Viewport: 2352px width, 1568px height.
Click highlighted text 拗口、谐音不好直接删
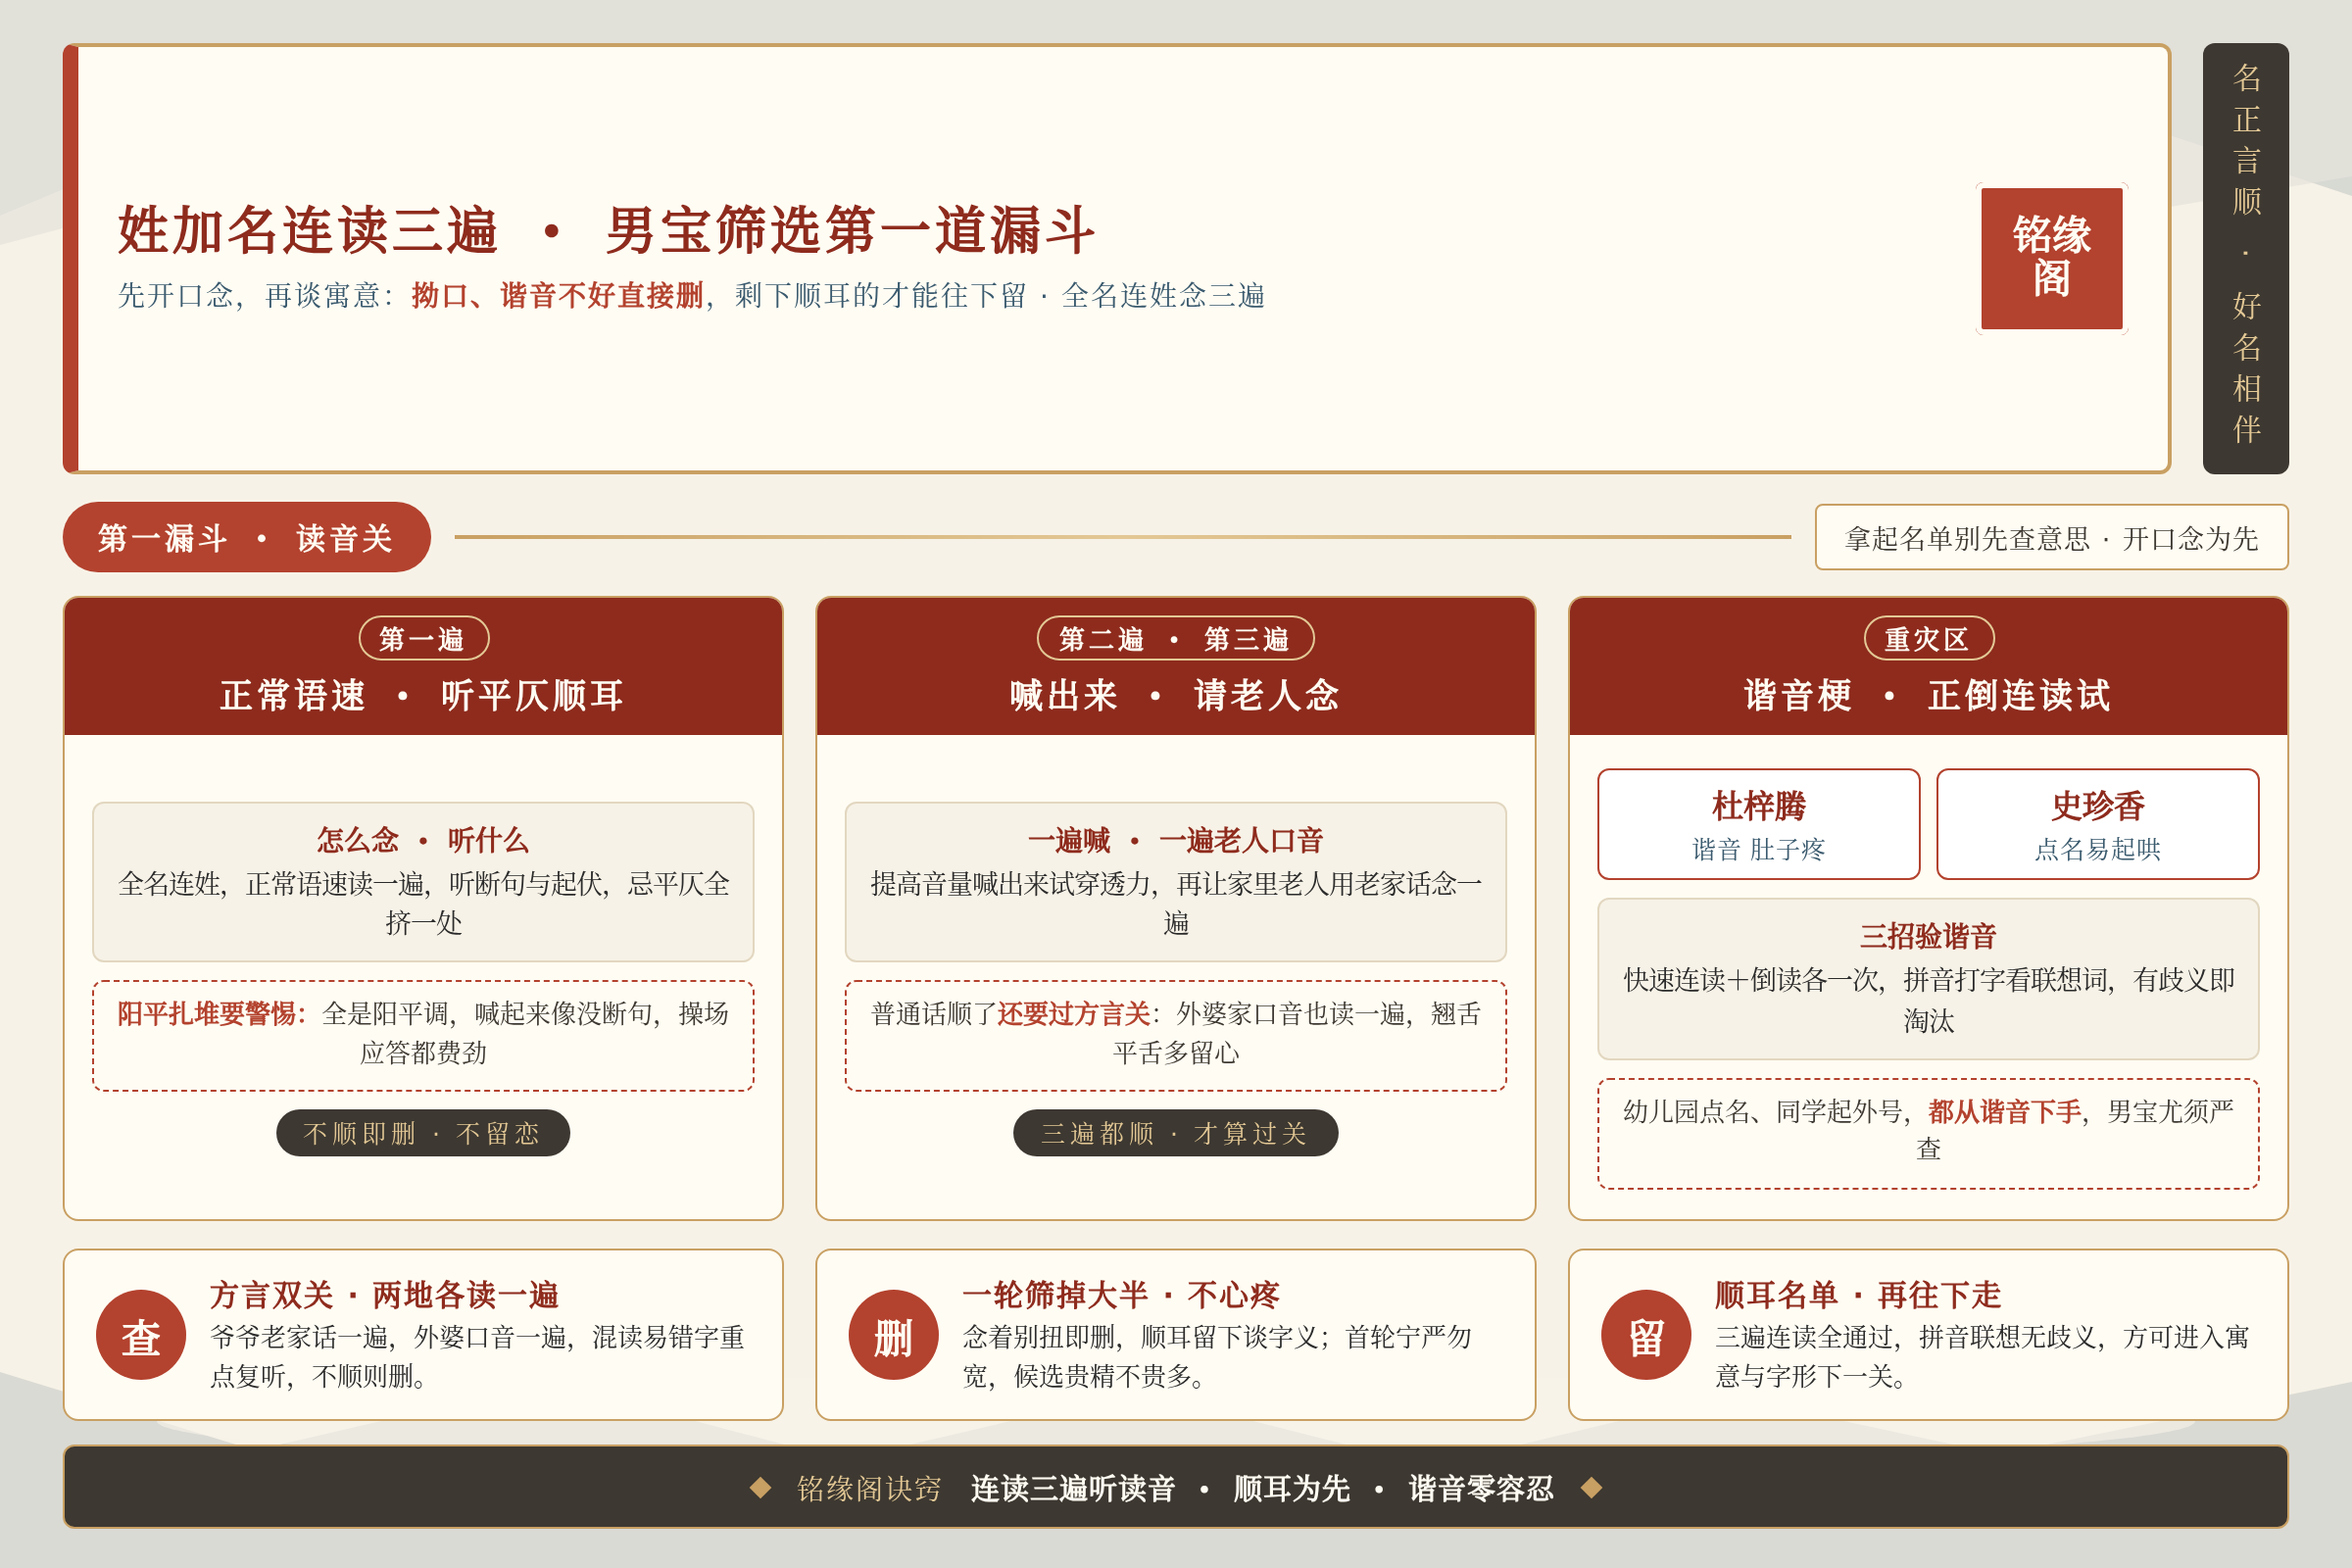click(x=557, y=295)
